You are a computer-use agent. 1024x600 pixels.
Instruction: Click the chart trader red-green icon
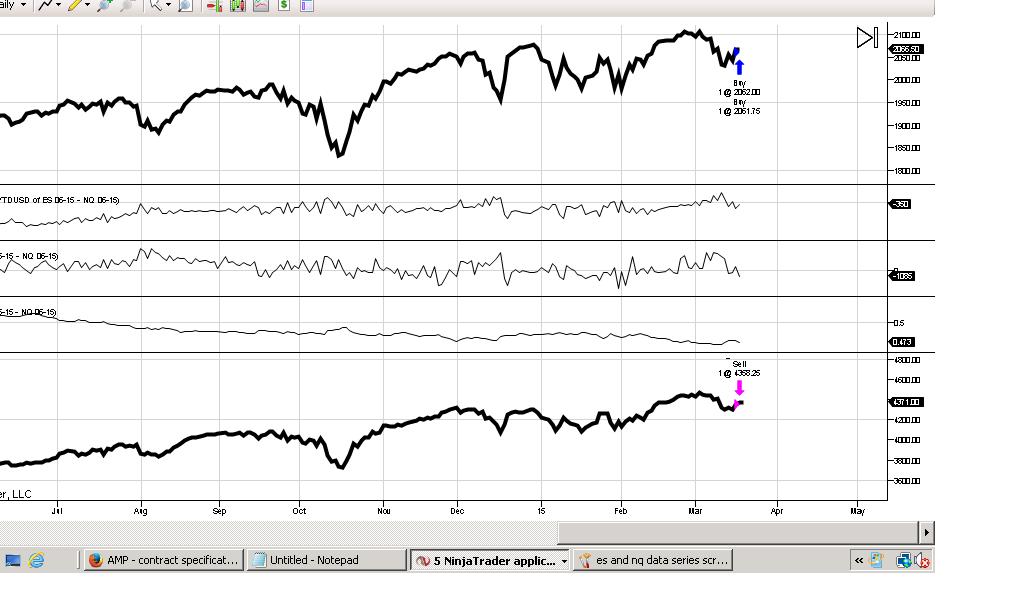tap(214, 6)
